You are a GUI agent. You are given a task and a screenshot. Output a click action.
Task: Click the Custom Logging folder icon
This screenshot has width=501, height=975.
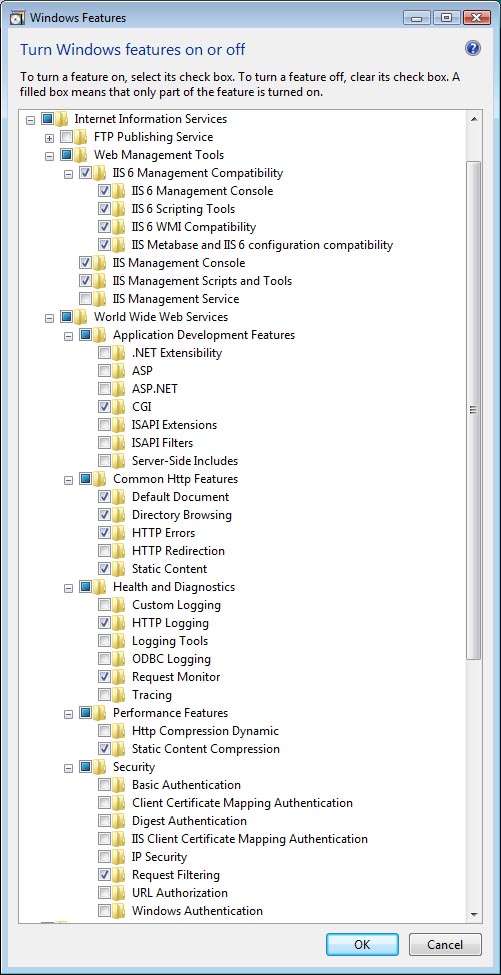pyautogui.click(x=119, y=605)
